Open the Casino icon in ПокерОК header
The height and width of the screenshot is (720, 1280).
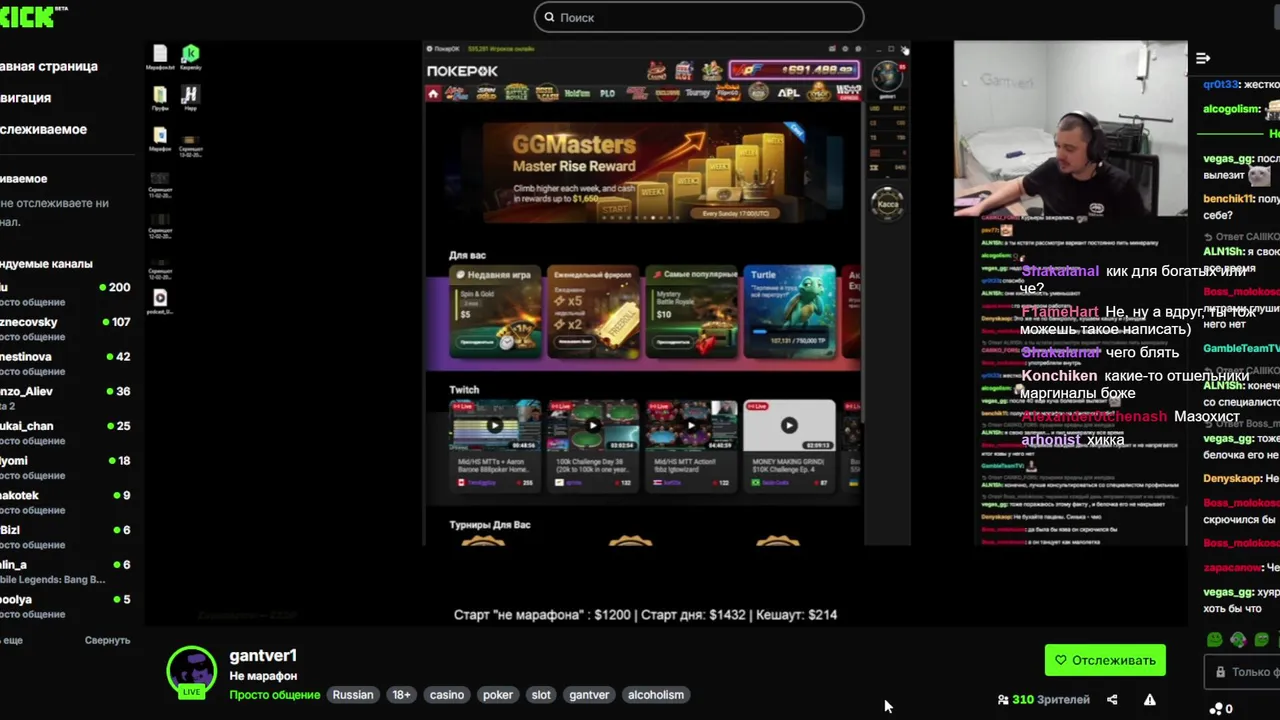pos(657,70)
